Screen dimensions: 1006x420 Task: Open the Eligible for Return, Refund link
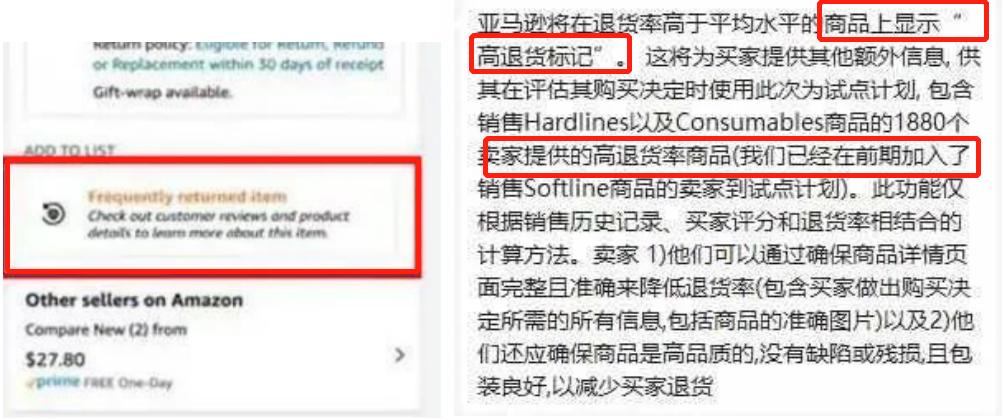[x=289, y=46]
